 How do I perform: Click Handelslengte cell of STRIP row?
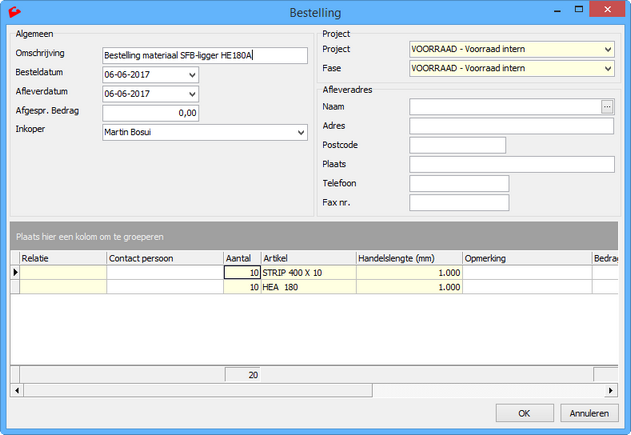click(409, 273)
